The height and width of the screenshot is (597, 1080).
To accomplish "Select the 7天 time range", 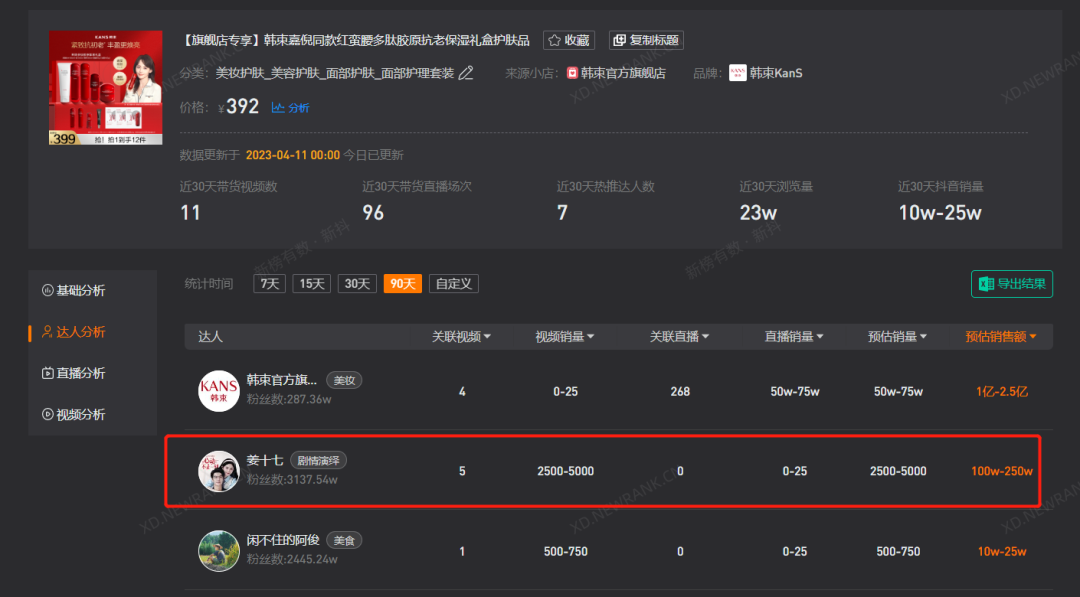I will pos(269,284).
